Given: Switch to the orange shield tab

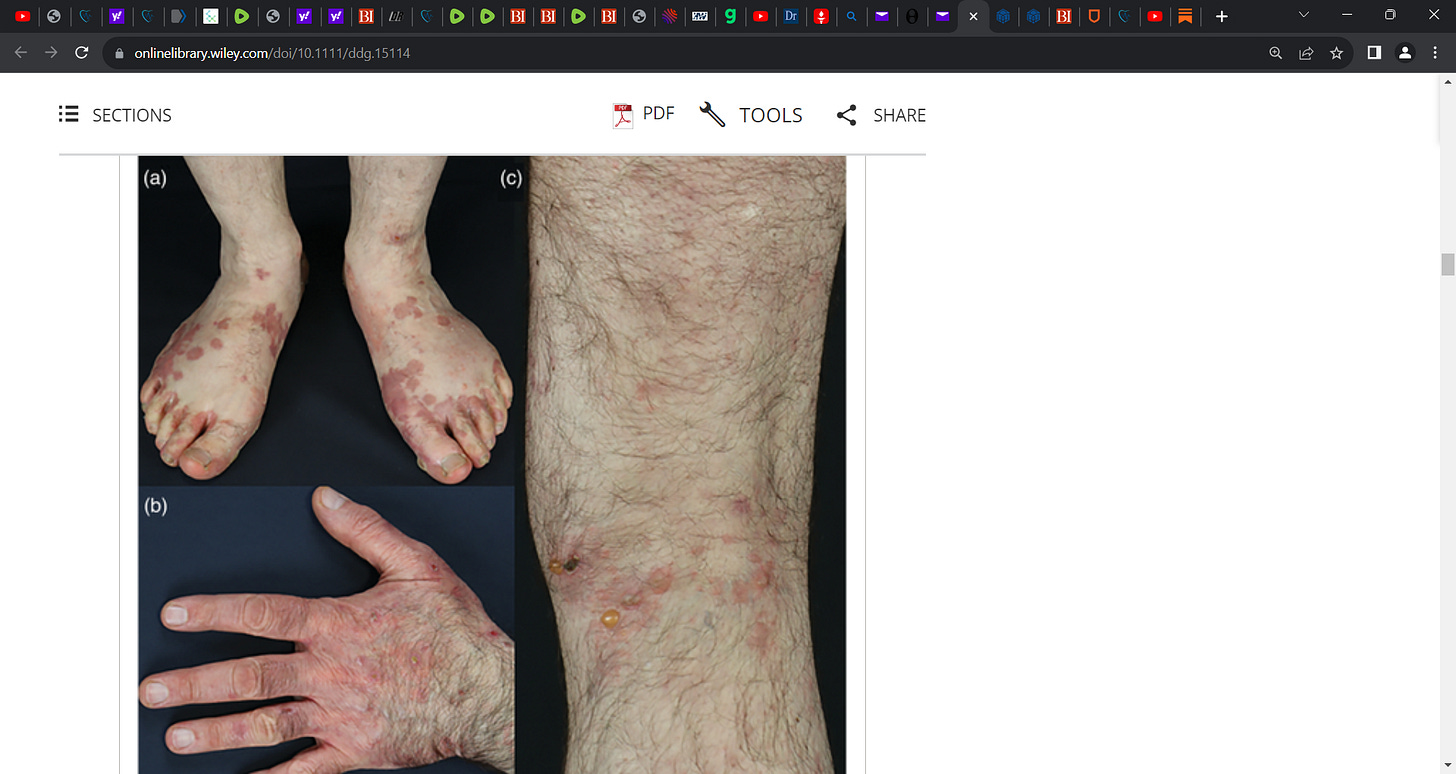Looking at the screenshot, I should [1095, 16].
